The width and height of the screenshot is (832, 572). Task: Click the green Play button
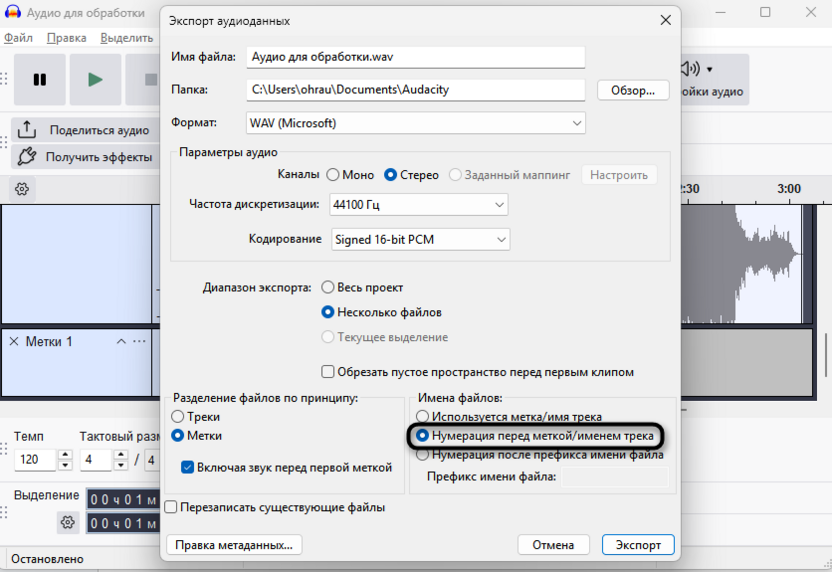[x=96, y=80]
